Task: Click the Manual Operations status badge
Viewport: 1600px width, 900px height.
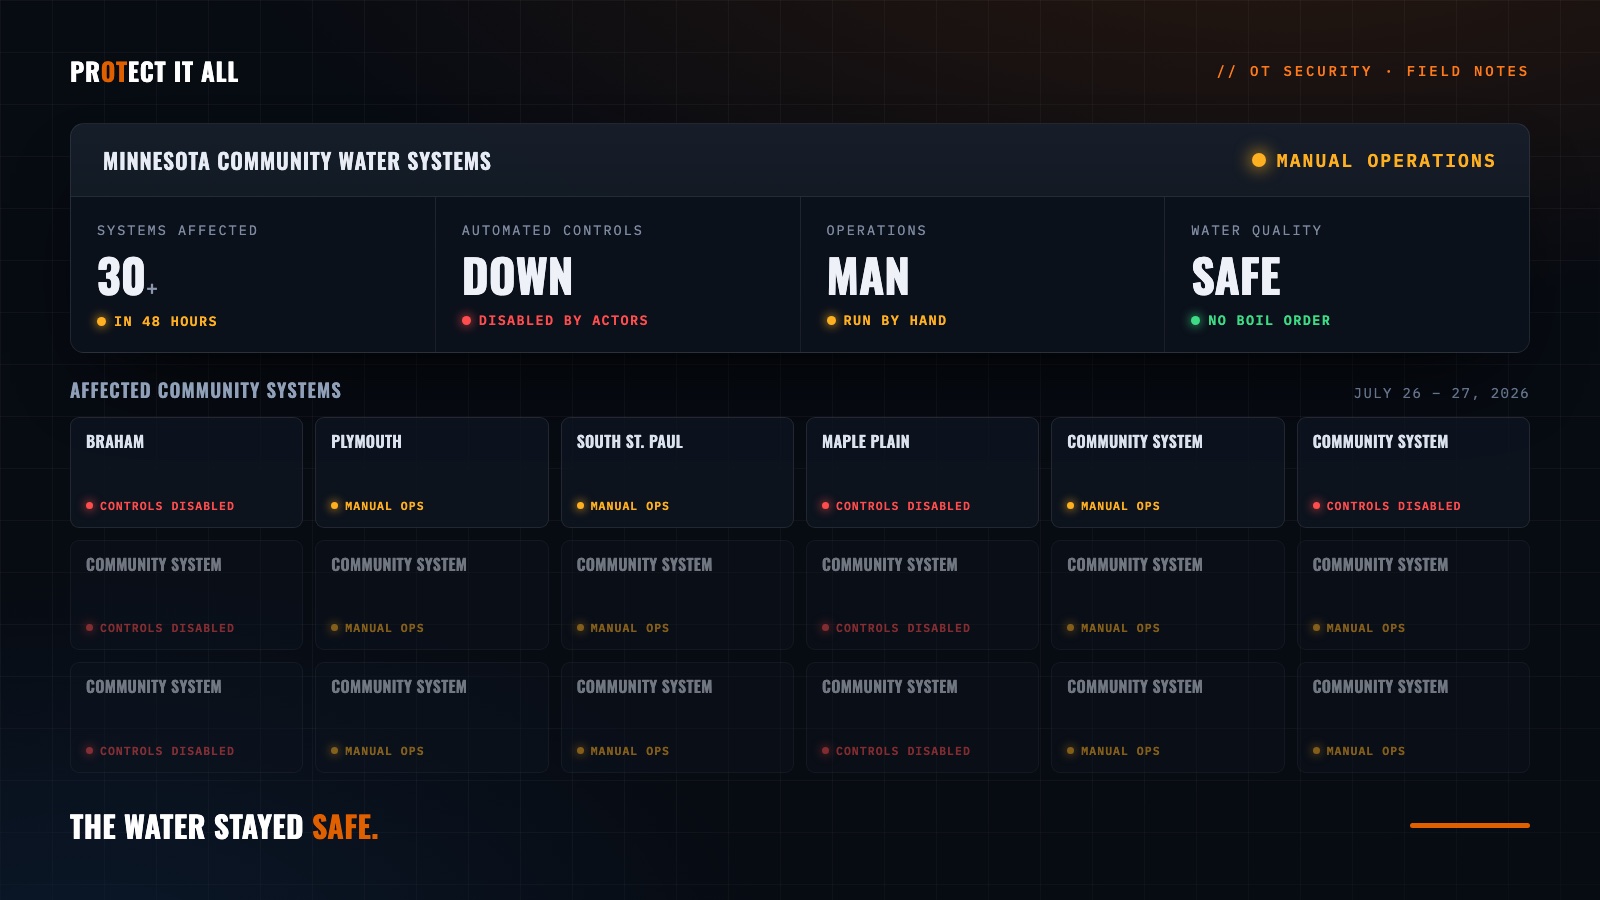Action: 1373,160
